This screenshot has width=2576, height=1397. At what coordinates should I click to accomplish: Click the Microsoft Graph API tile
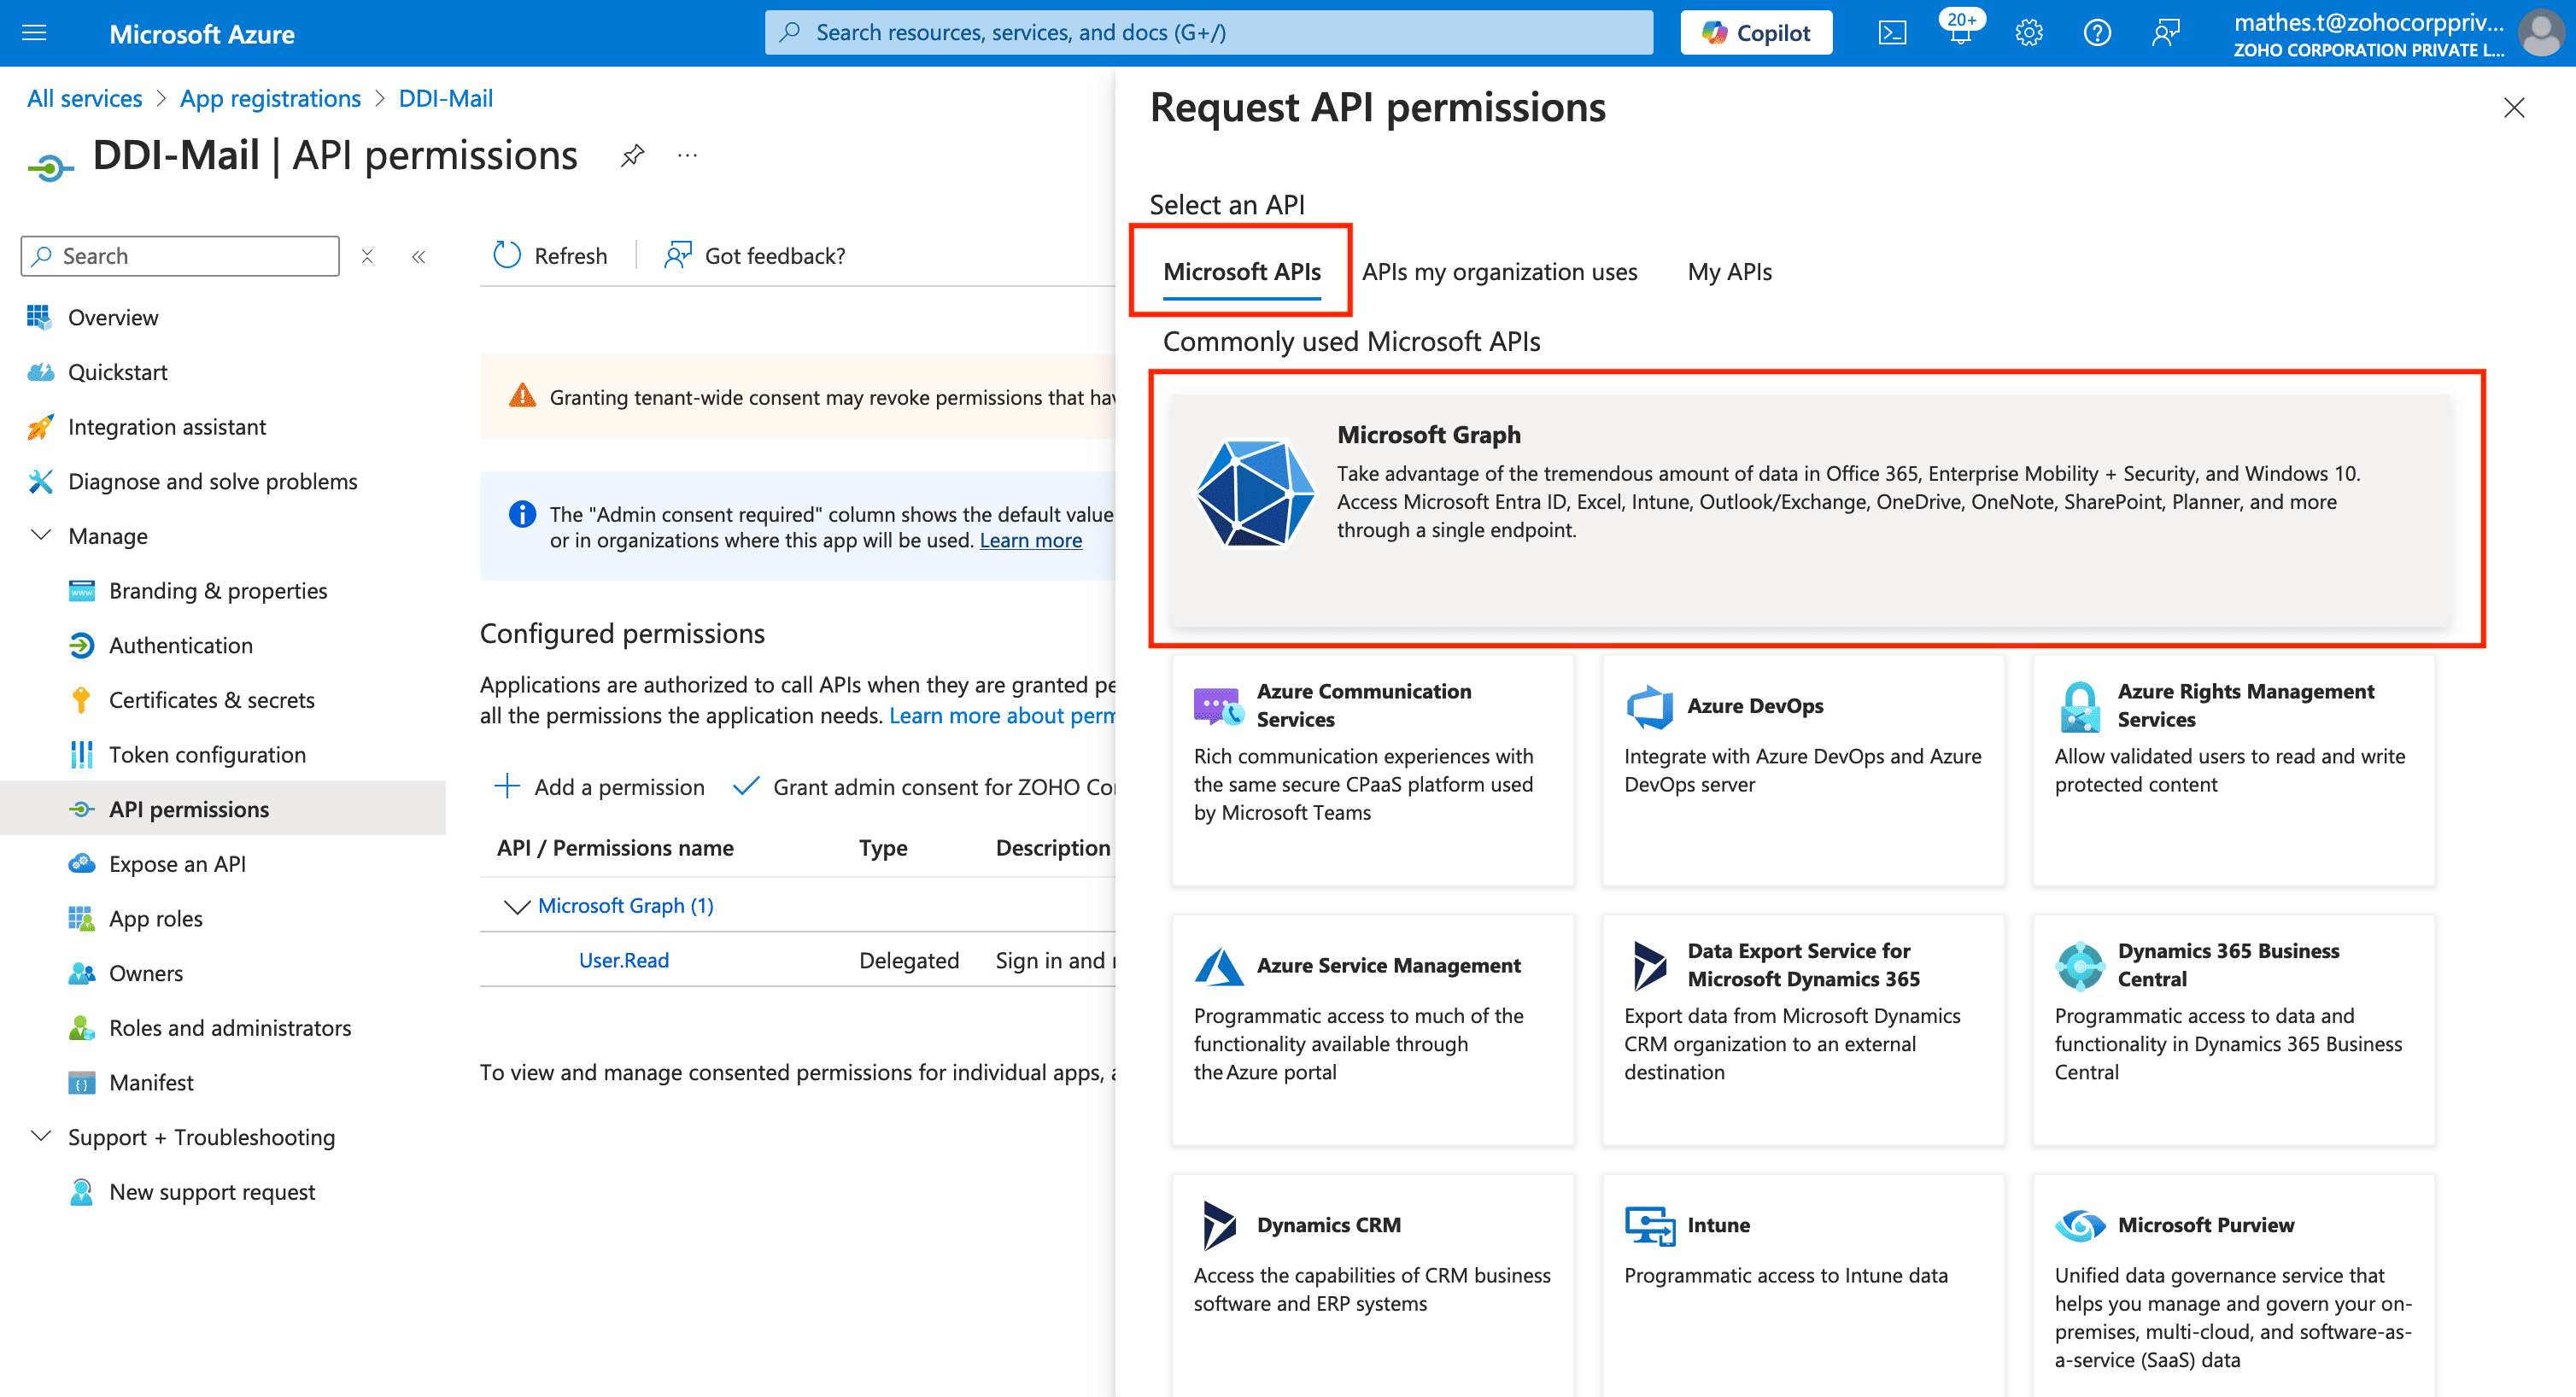(1810, 510)
